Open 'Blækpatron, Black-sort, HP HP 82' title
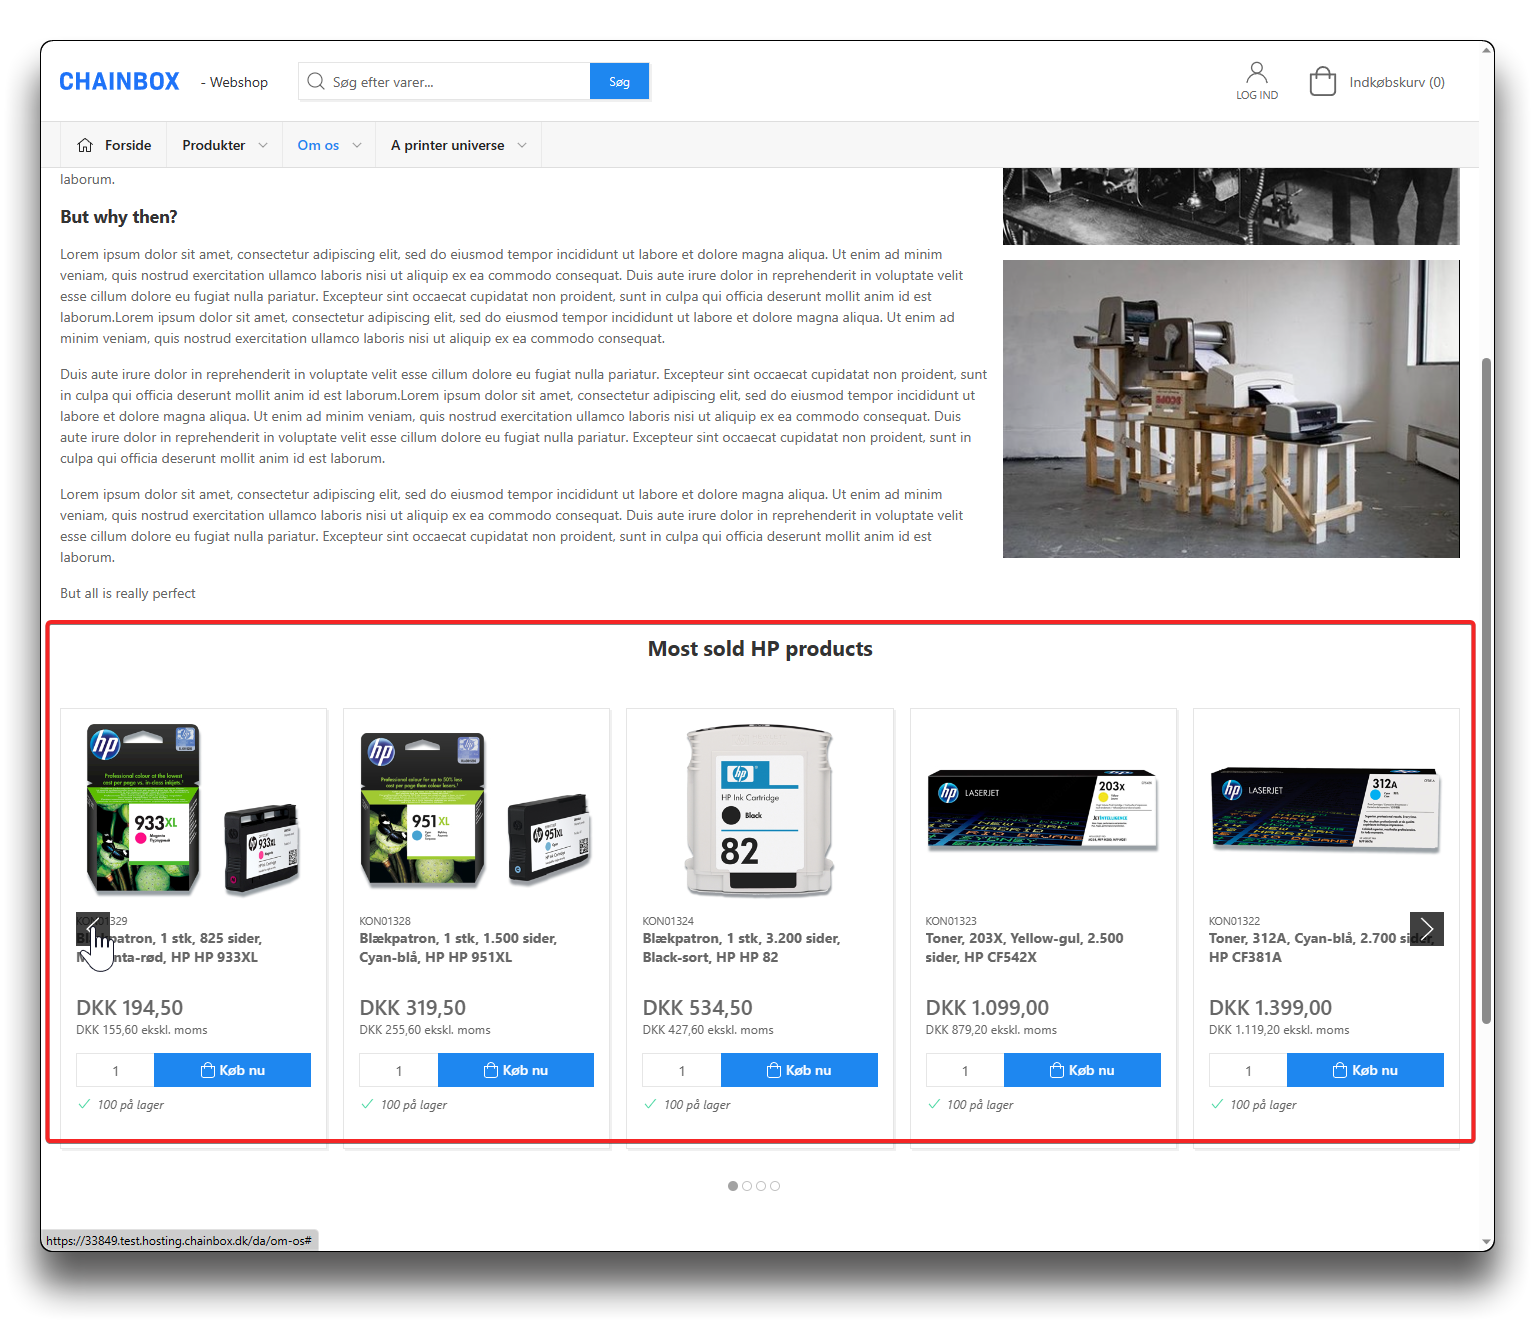This screenshot has height=1324, width=1535. (x=741, y=948)
